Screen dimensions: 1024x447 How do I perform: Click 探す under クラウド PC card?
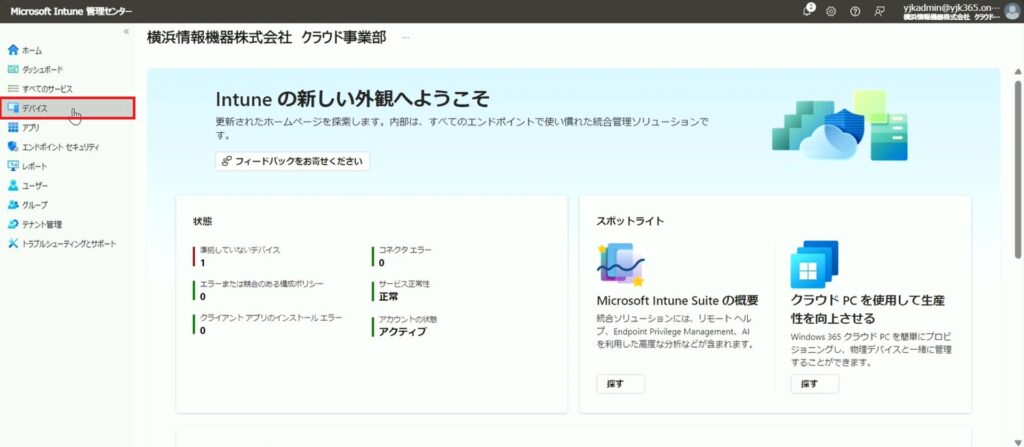coord(814,384)
